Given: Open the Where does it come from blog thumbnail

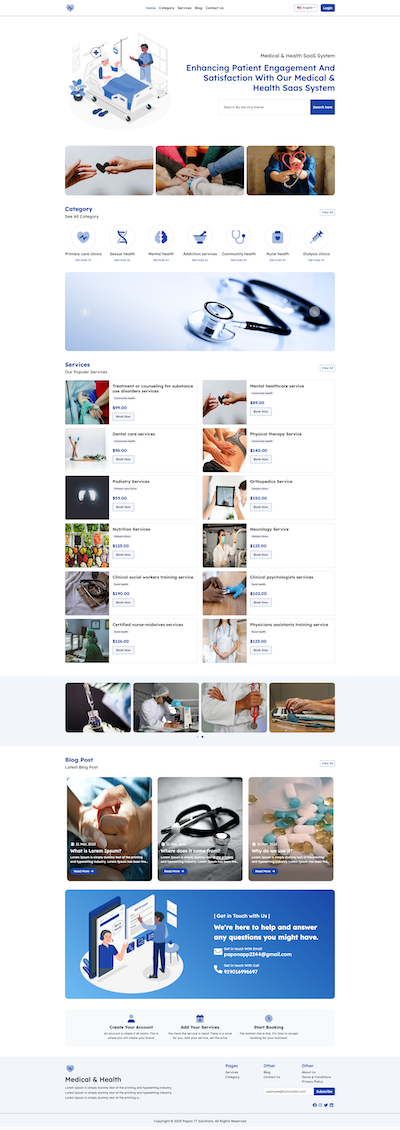Looking at the screenshot, I should [200, 829].
